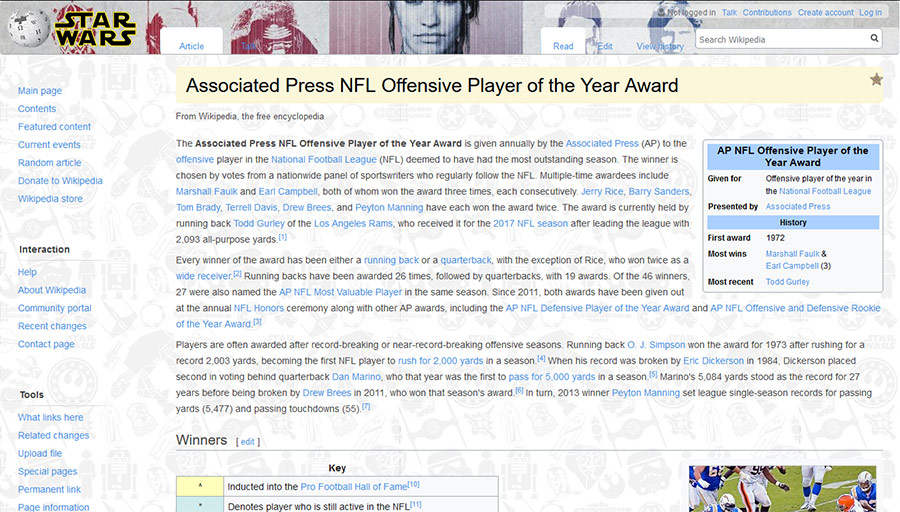Open Random article link
Screen dimensions: 900x512
click(x=49, y=162)
